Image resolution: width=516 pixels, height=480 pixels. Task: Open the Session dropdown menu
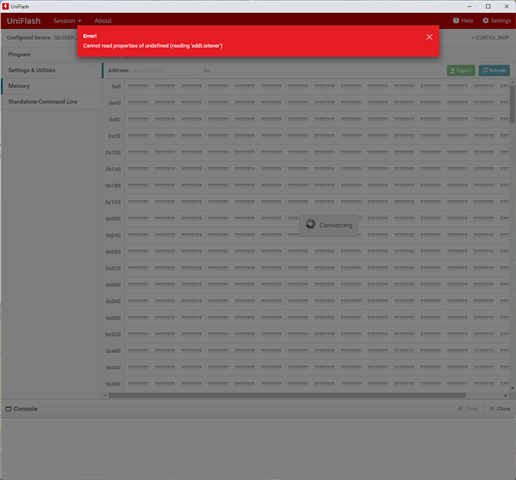point(67,21)
